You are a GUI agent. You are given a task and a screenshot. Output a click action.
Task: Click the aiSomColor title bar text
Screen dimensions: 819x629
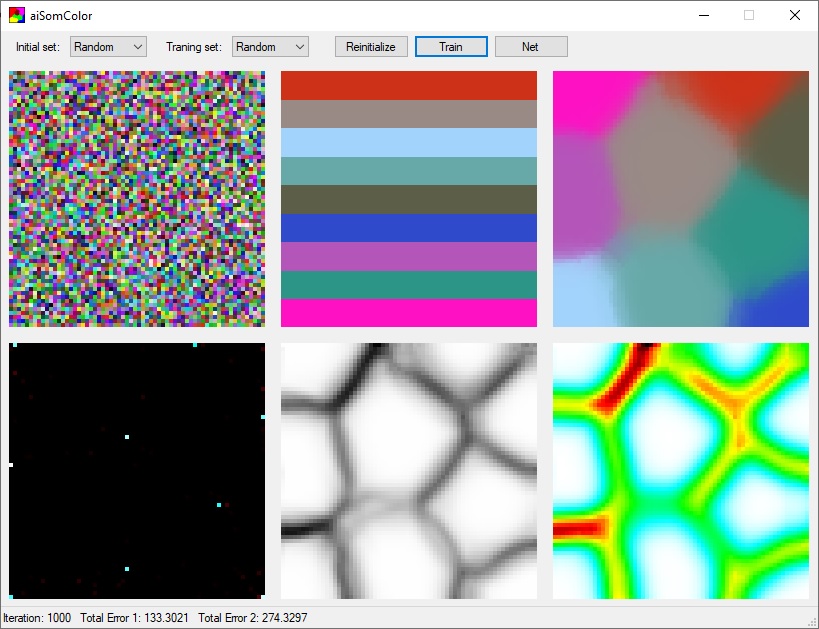coord(63,16)
